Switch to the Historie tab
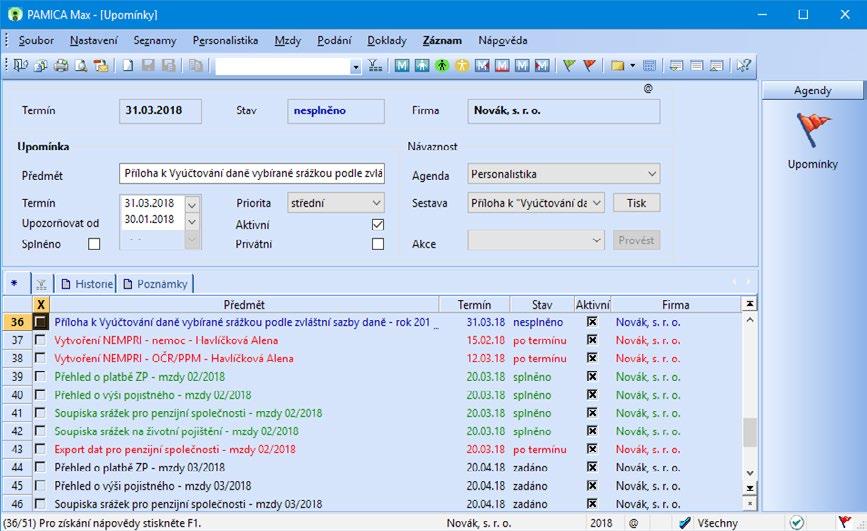Image resolution: width=867 pixels, height=531 pixels. point(87,284)
